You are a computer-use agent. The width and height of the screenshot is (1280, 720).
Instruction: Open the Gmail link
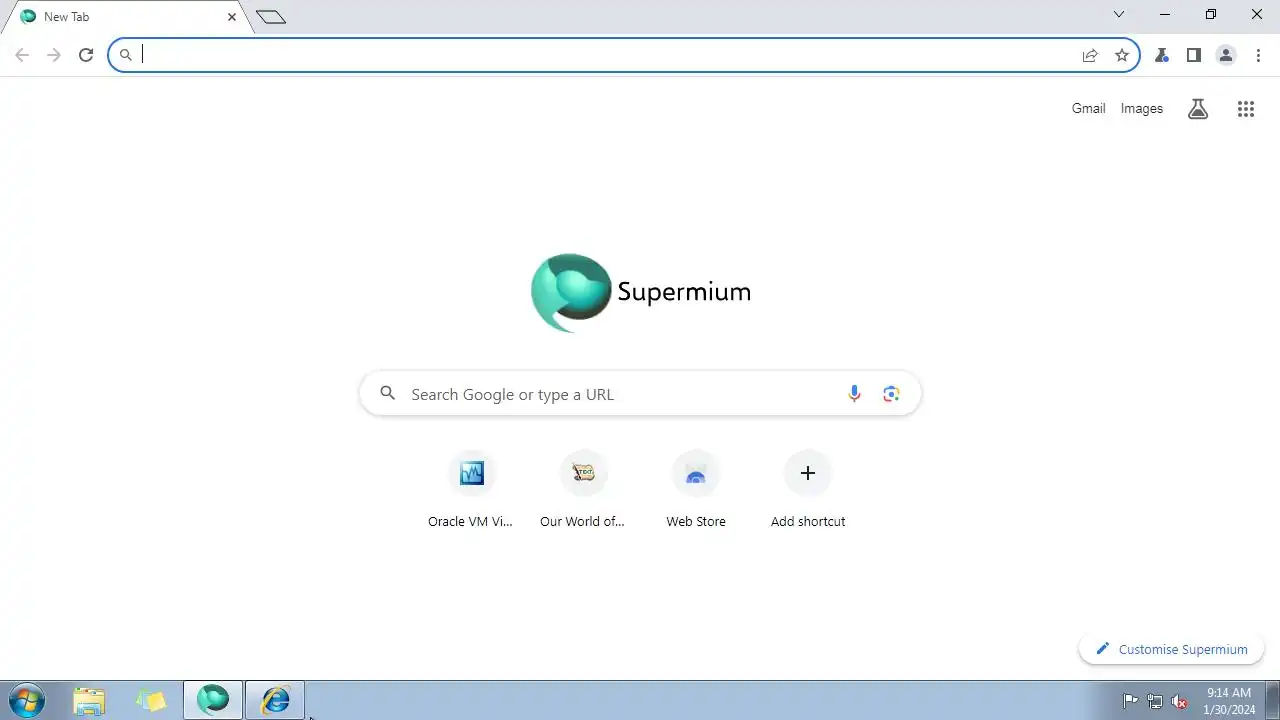1088,108
